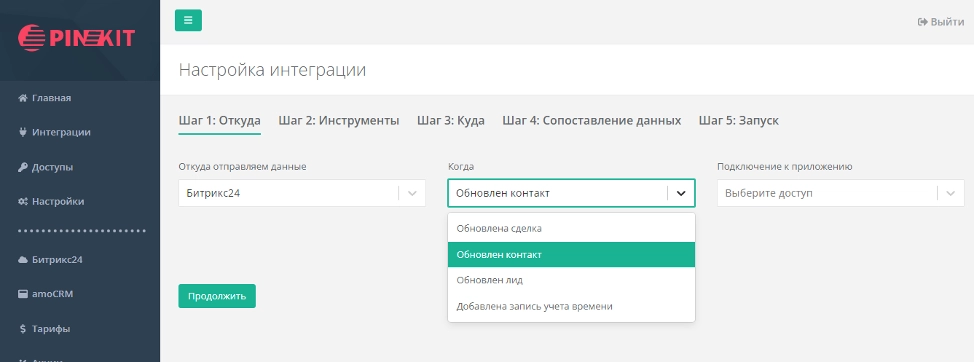The image size is (974, 362).
Task: Click the Подключение к приложению label
Action: [x=785, y=166]
